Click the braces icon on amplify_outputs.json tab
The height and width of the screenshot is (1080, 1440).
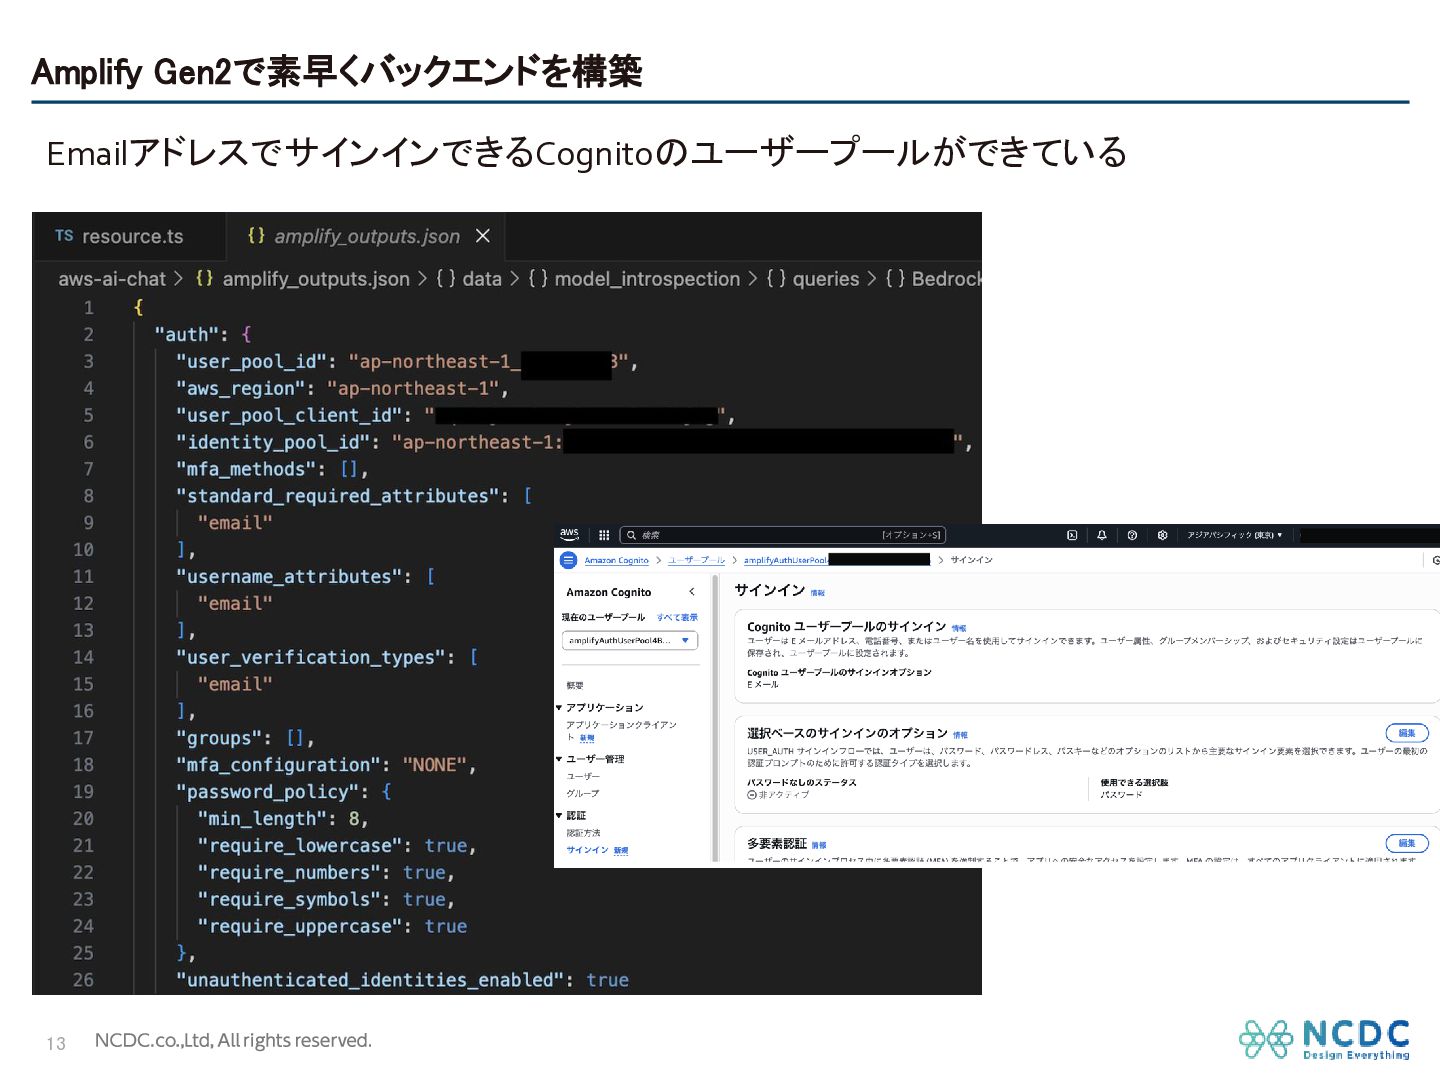coord(256,235)
